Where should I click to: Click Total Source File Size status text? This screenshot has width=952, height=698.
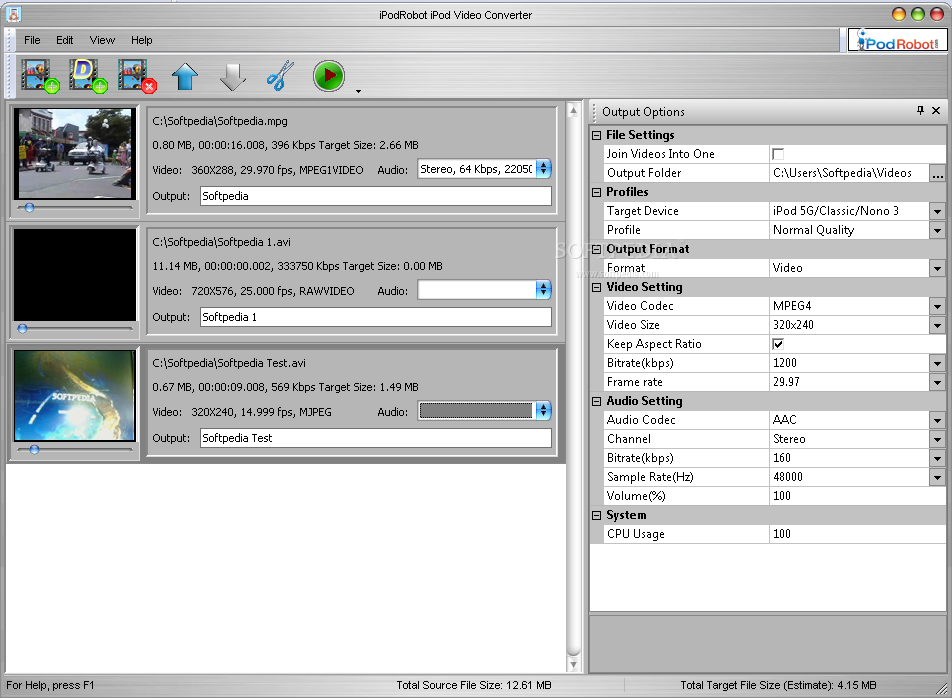point(474,685)
